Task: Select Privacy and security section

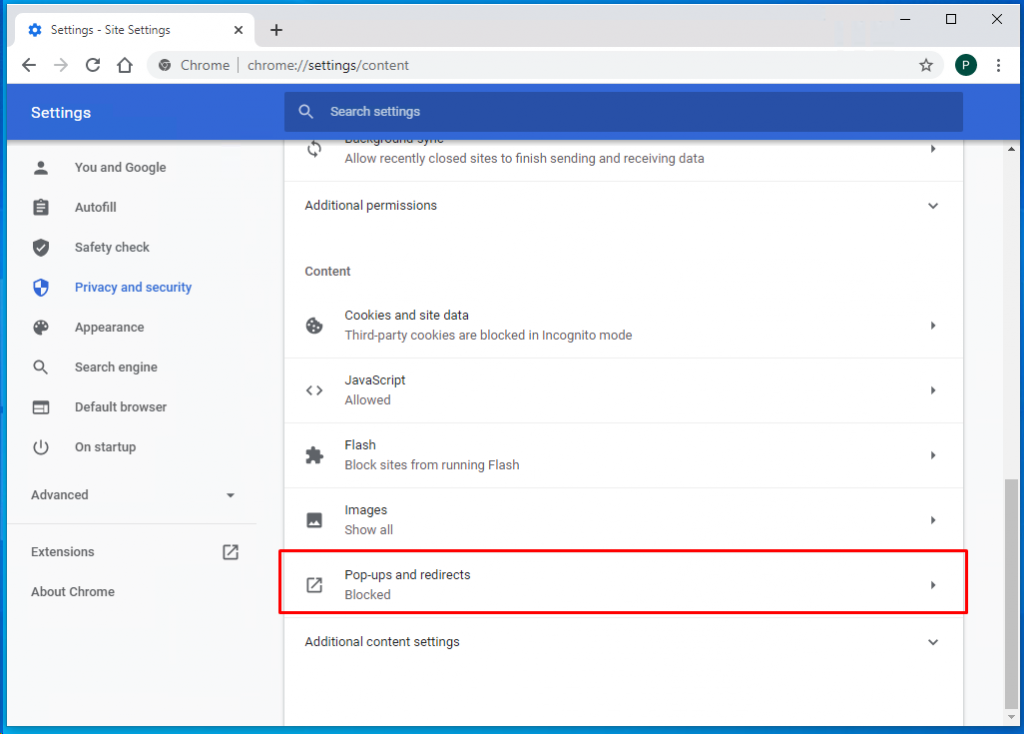Action: click(x=133, y=287)
